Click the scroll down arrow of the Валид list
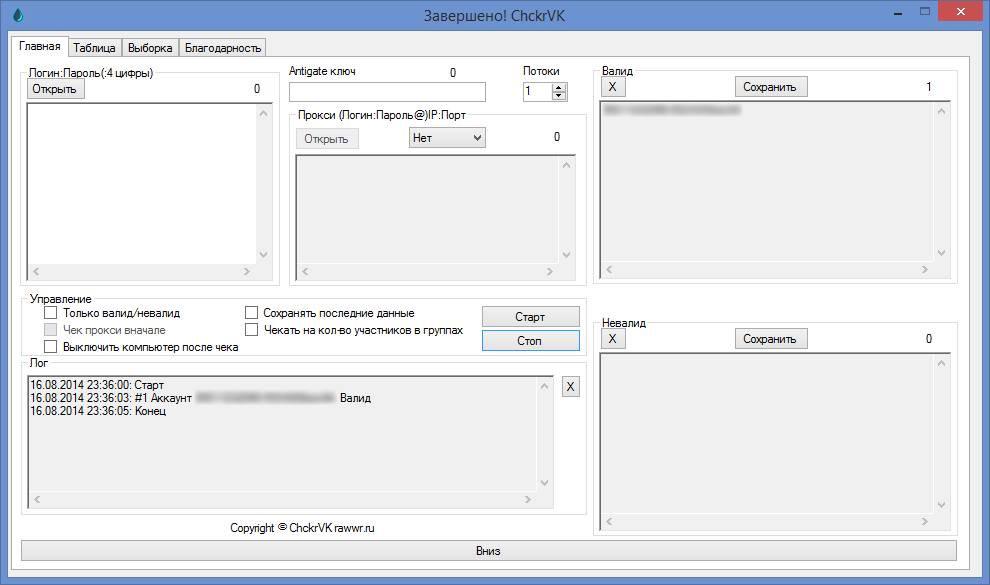 941,252
